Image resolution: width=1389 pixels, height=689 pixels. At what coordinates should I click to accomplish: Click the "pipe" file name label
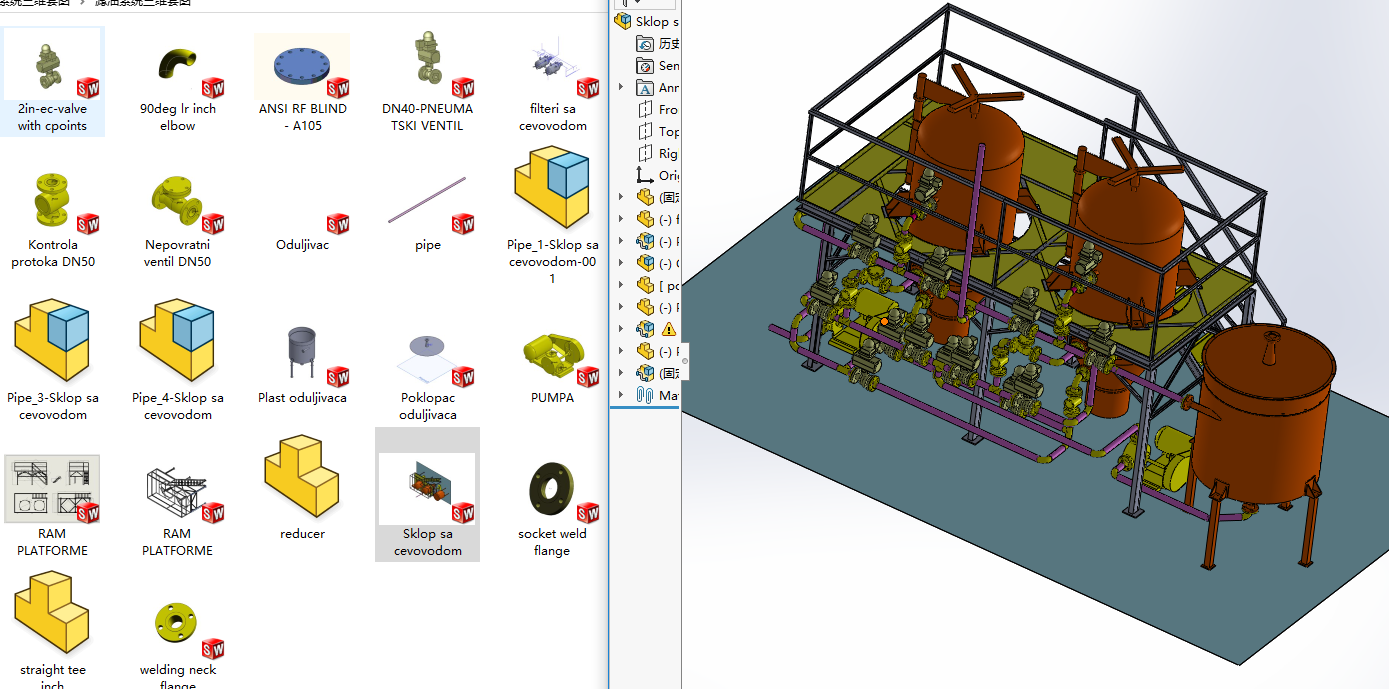[427, 245]
